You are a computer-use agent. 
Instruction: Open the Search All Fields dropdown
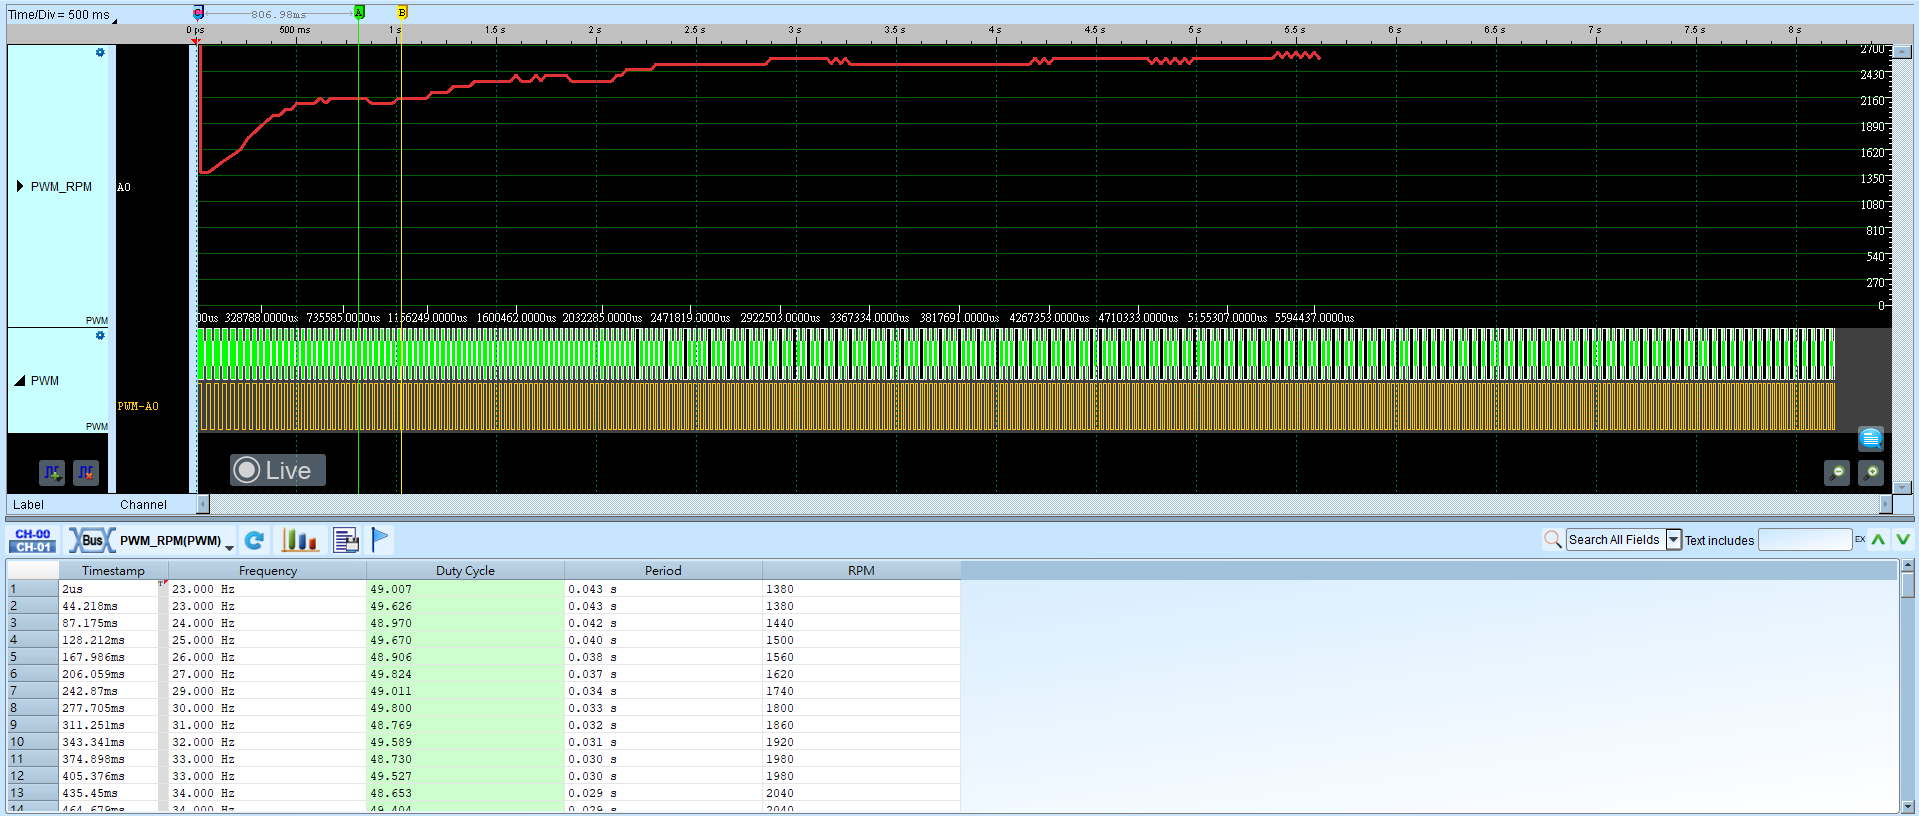(1673, 540)
